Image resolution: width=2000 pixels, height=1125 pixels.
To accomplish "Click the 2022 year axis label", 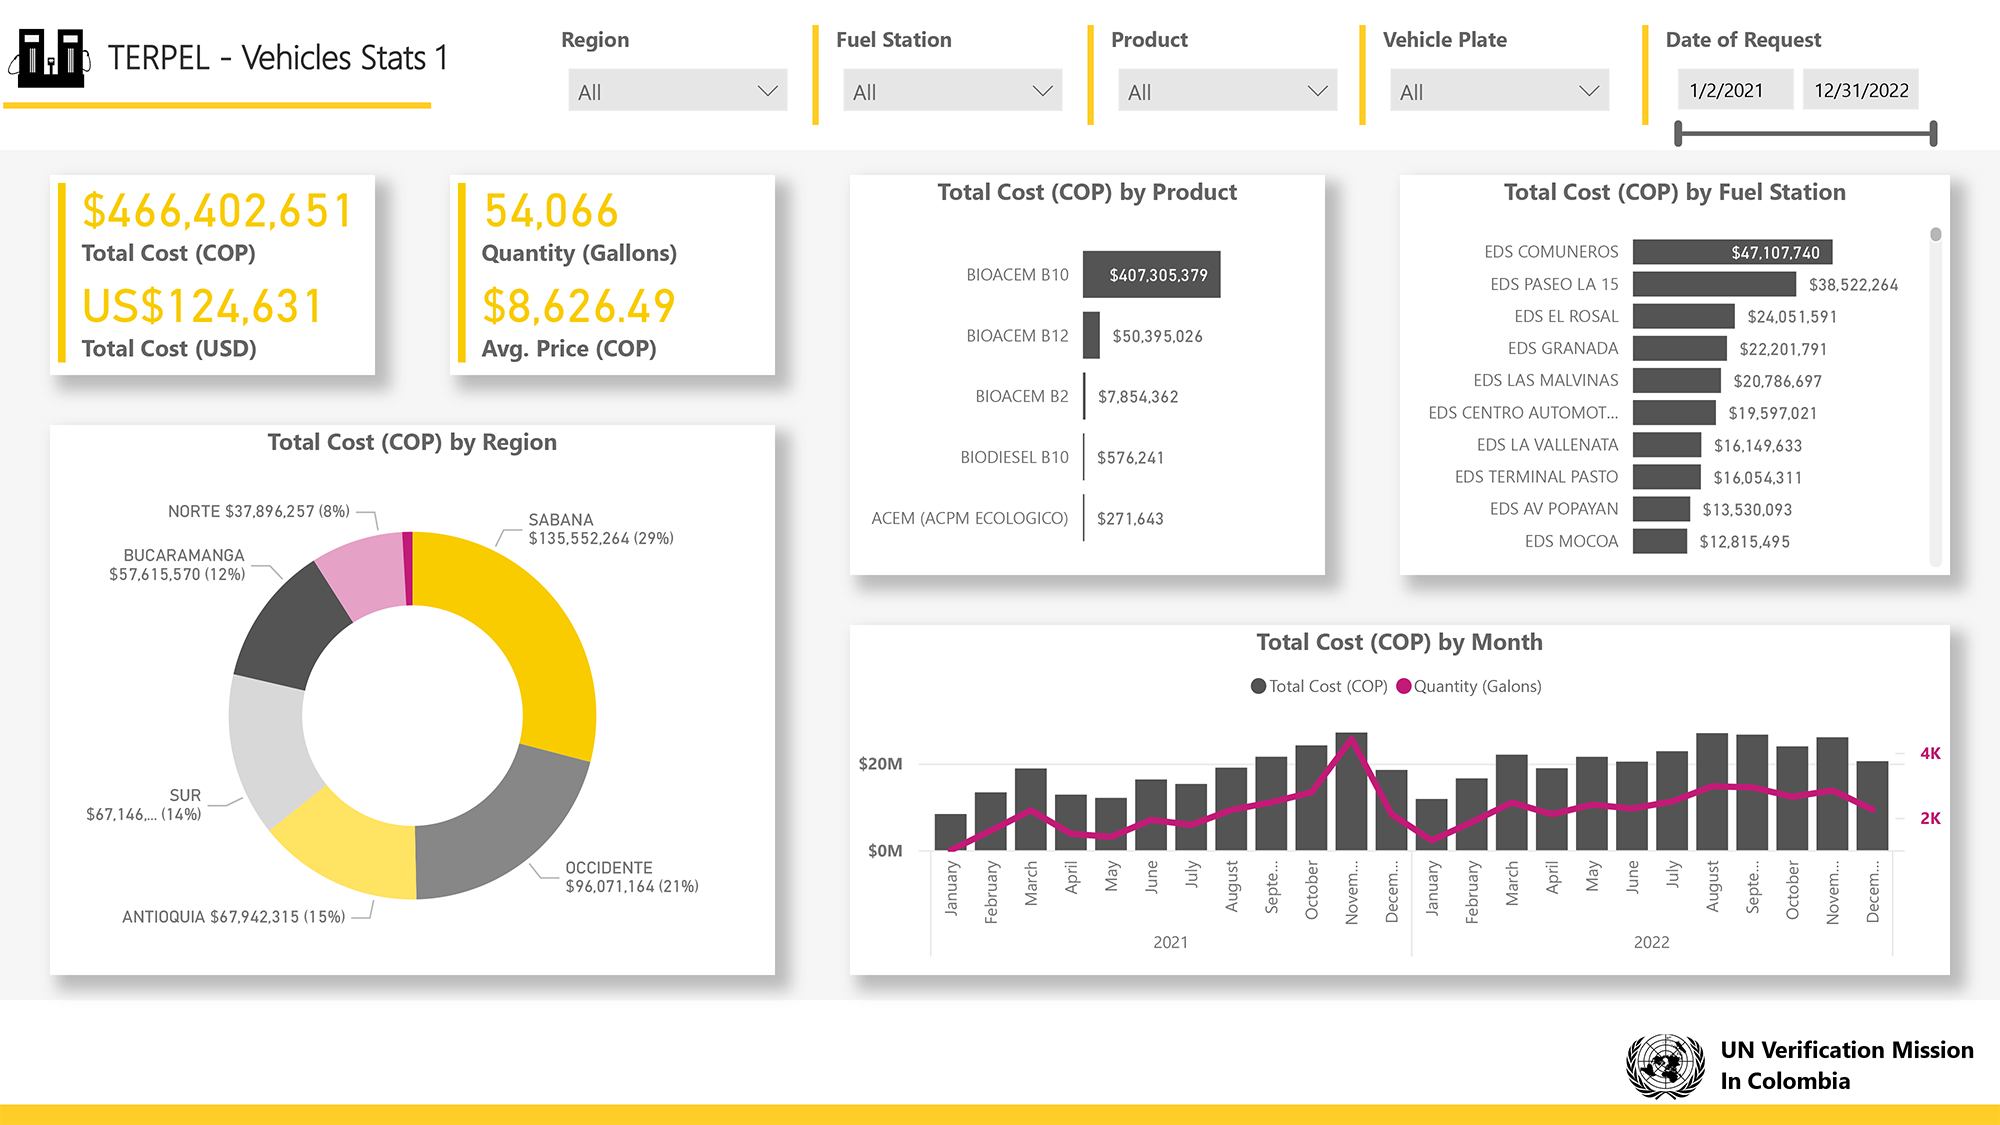I will 1651,942.
